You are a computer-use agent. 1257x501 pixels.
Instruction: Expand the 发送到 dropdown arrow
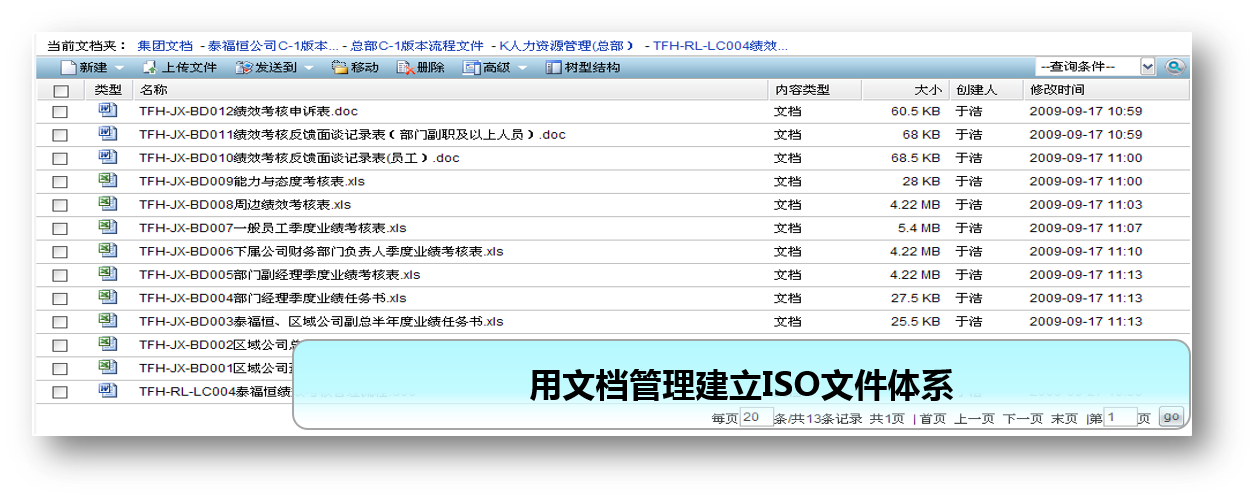(308, 69)
